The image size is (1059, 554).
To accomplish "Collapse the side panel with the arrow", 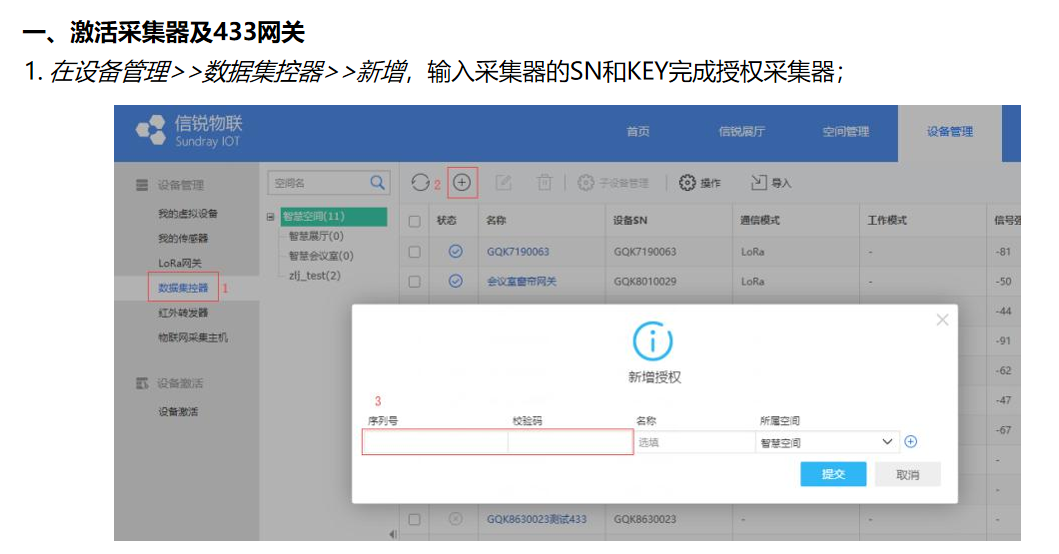I will tap(393, 534).
